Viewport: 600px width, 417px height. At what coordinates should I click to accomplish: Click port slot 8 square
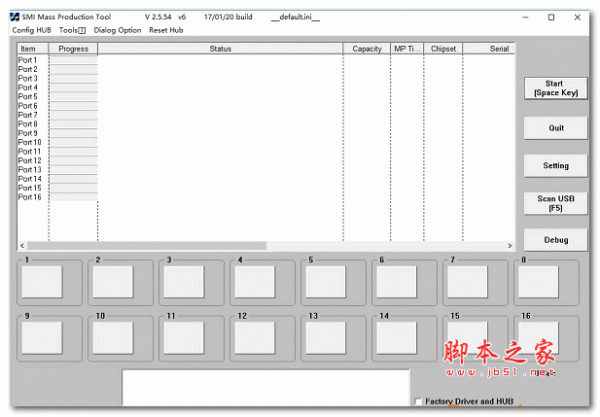click(538, 282)
